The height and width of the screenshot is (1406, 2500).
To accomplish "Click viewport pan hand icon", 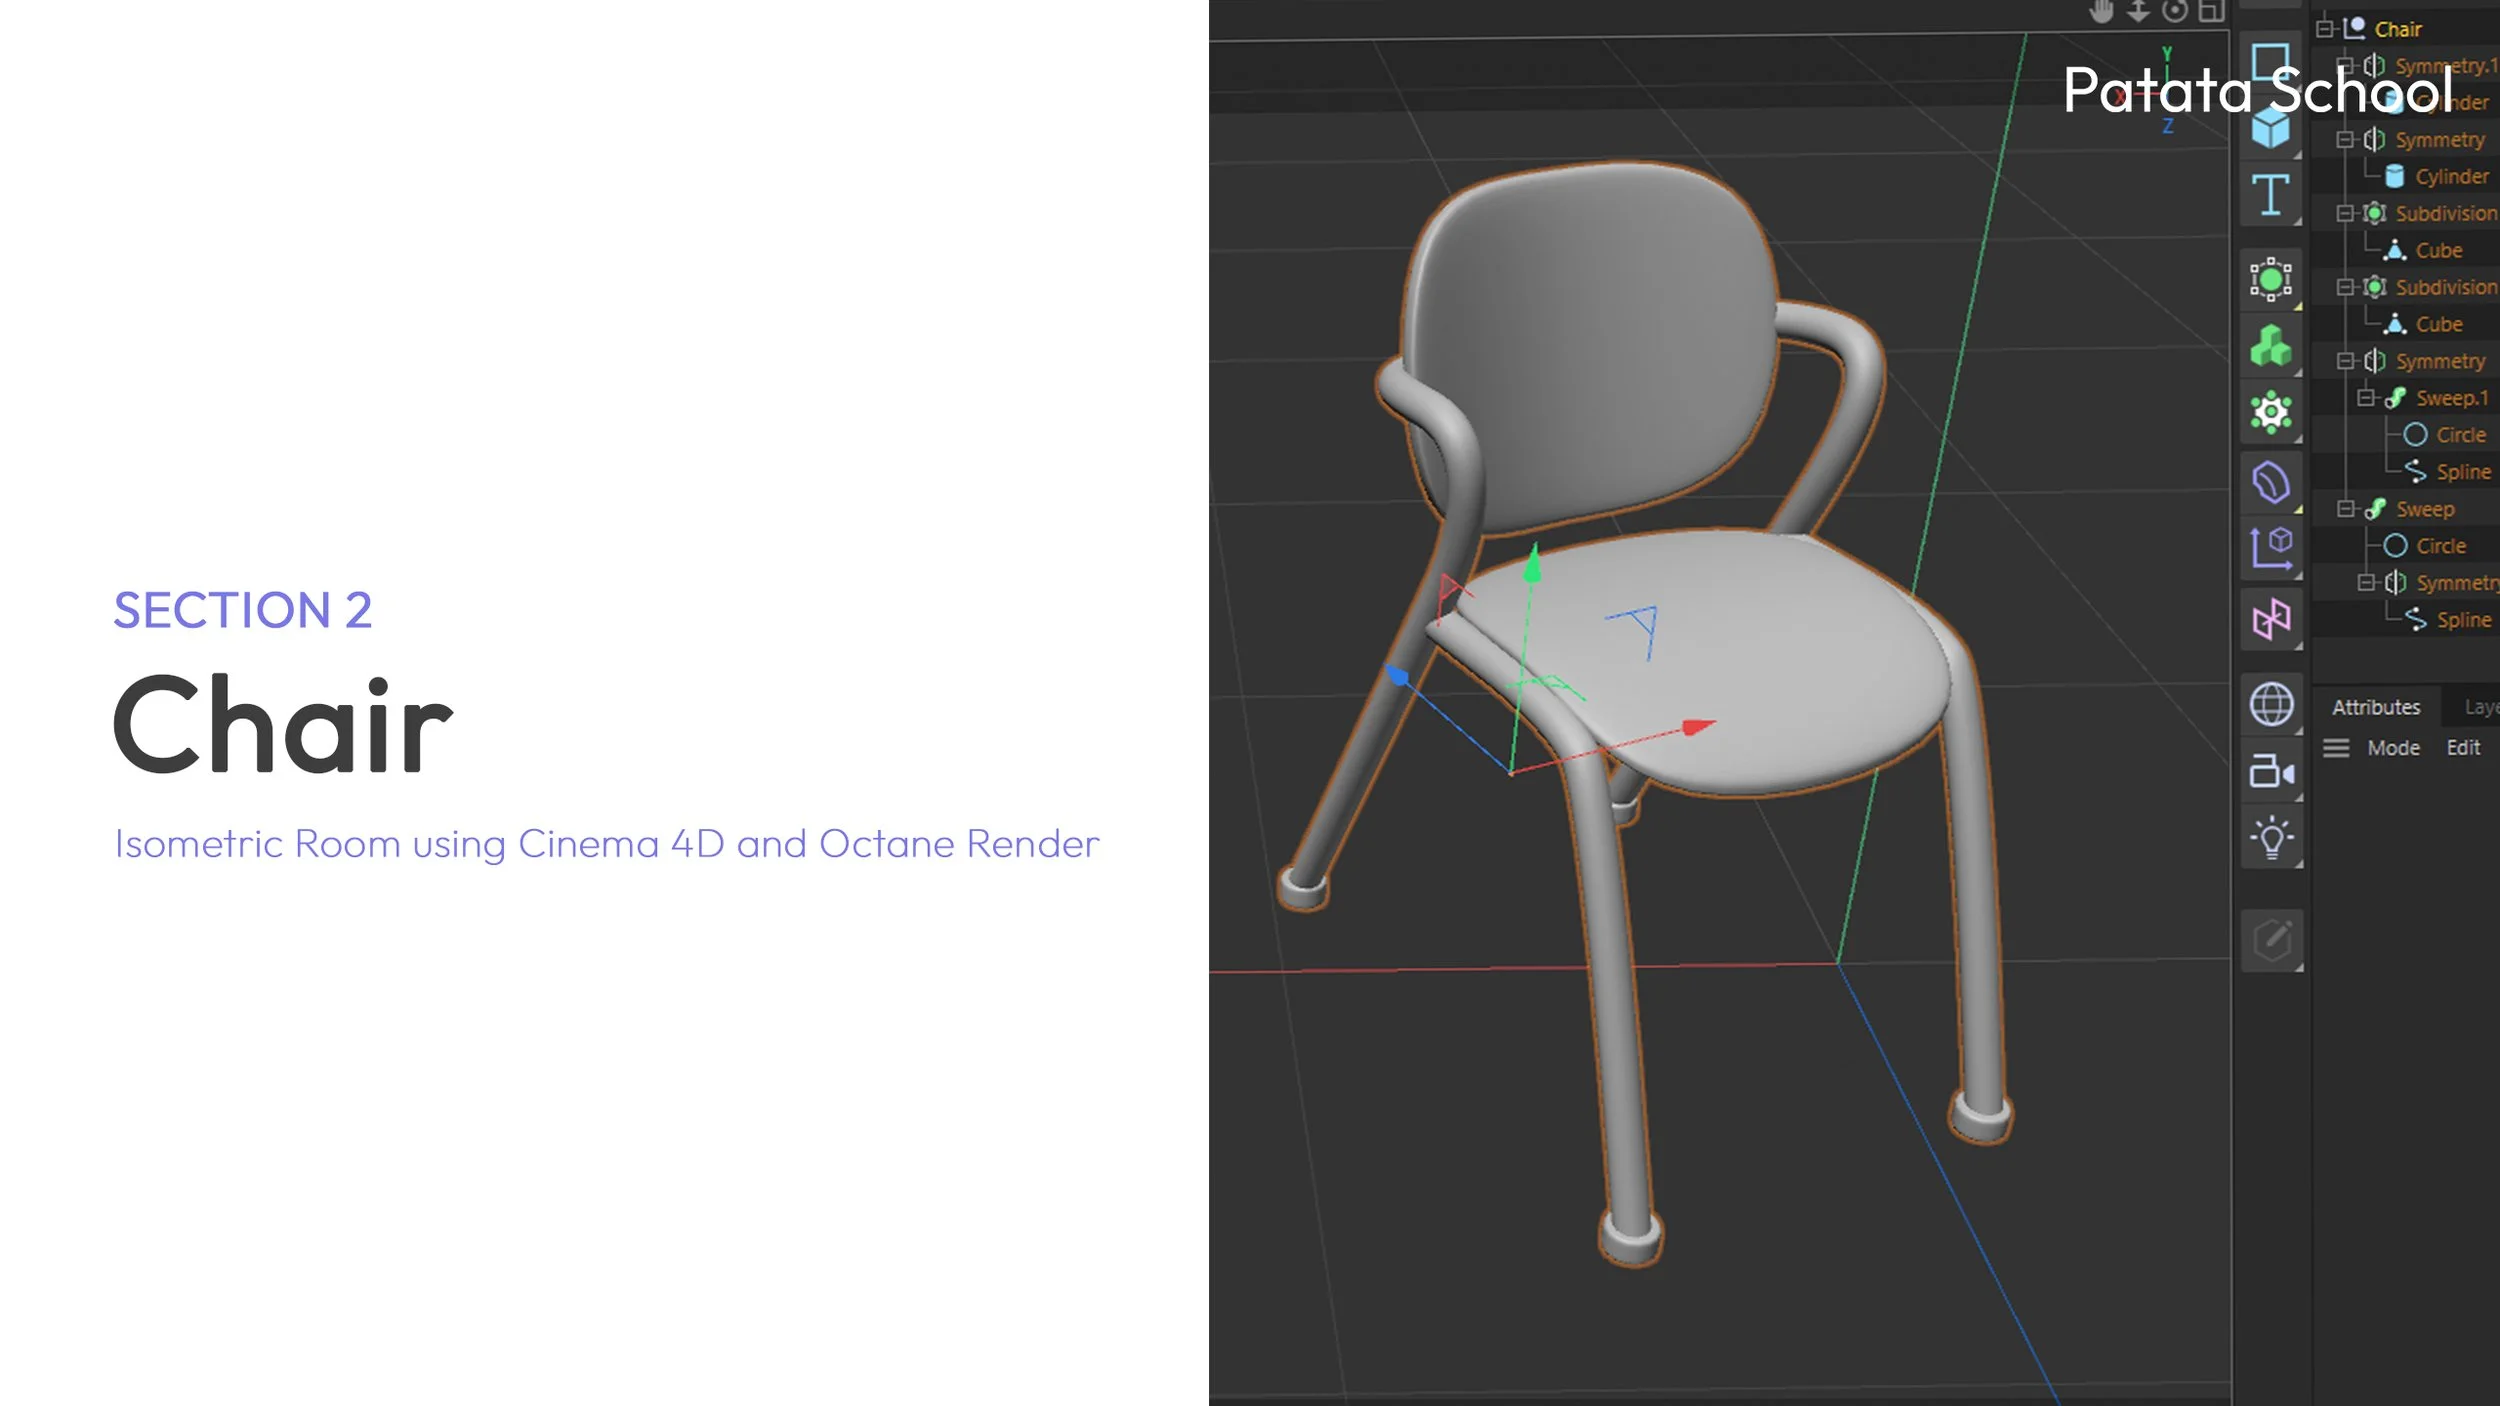I will (x=2101, y=12).
